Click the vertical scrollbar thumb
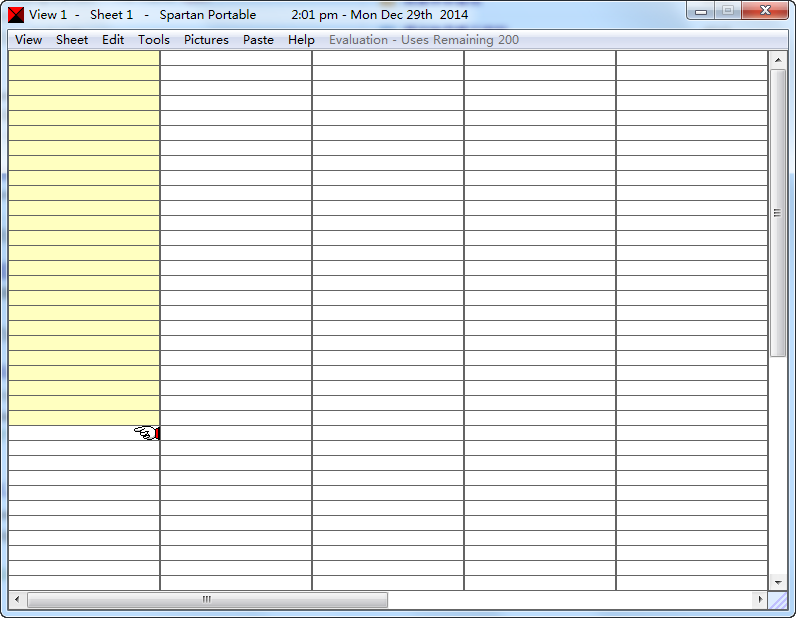 [x=778, y=213]
